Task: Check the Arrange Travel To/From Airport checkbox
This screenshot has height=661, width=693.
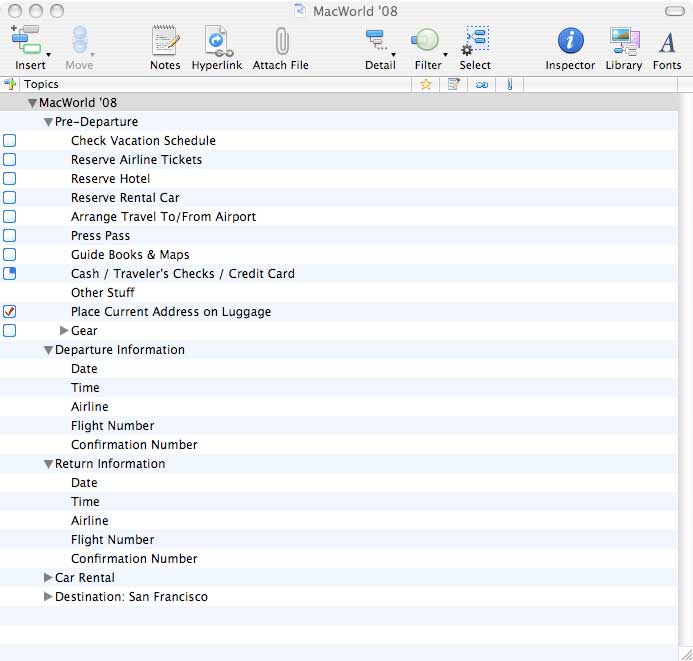Action: tap(9, 217)
